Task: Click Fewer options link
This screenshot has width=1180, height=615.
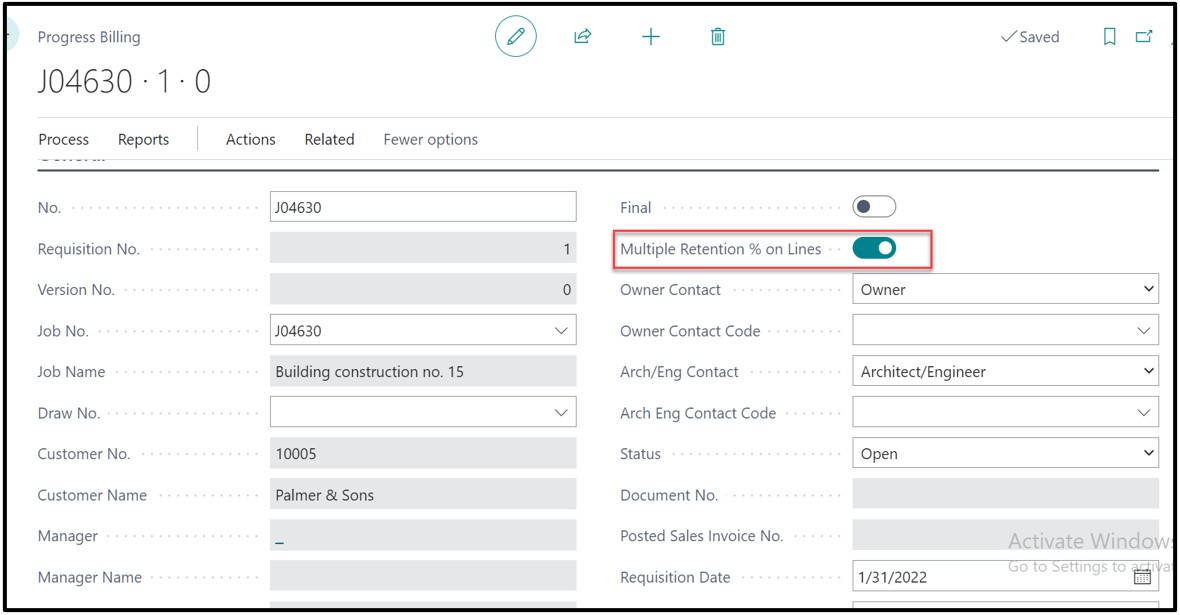Action: 430,139
